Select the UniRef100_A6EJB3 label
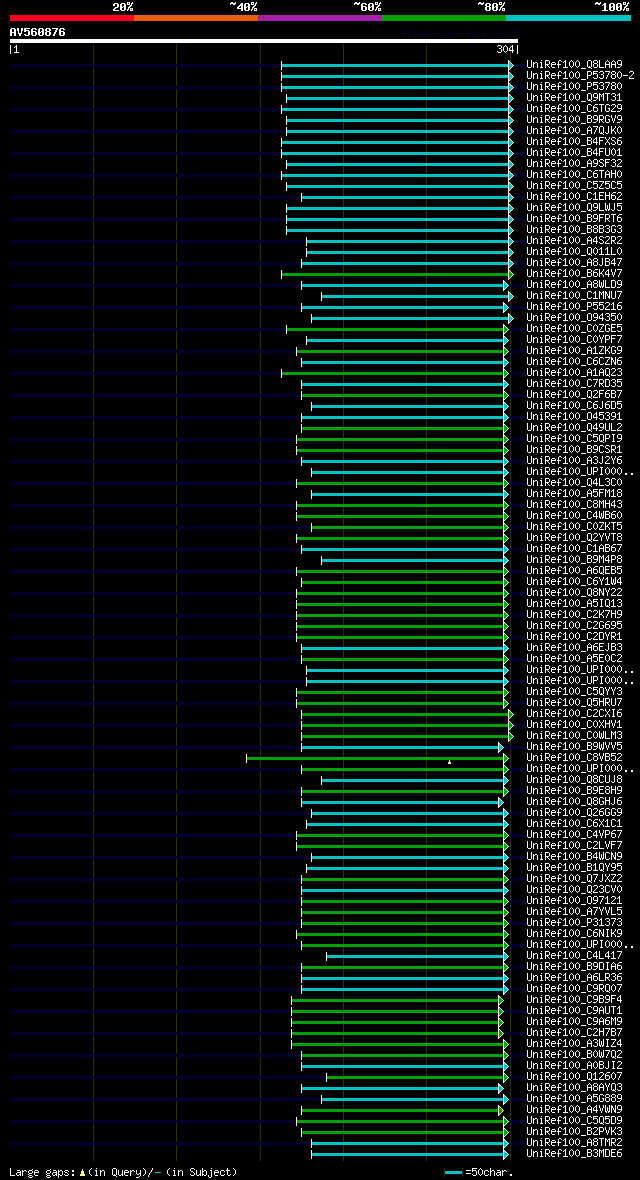The height and width of the screenshot is (1180, 640). tap(574, 647)
